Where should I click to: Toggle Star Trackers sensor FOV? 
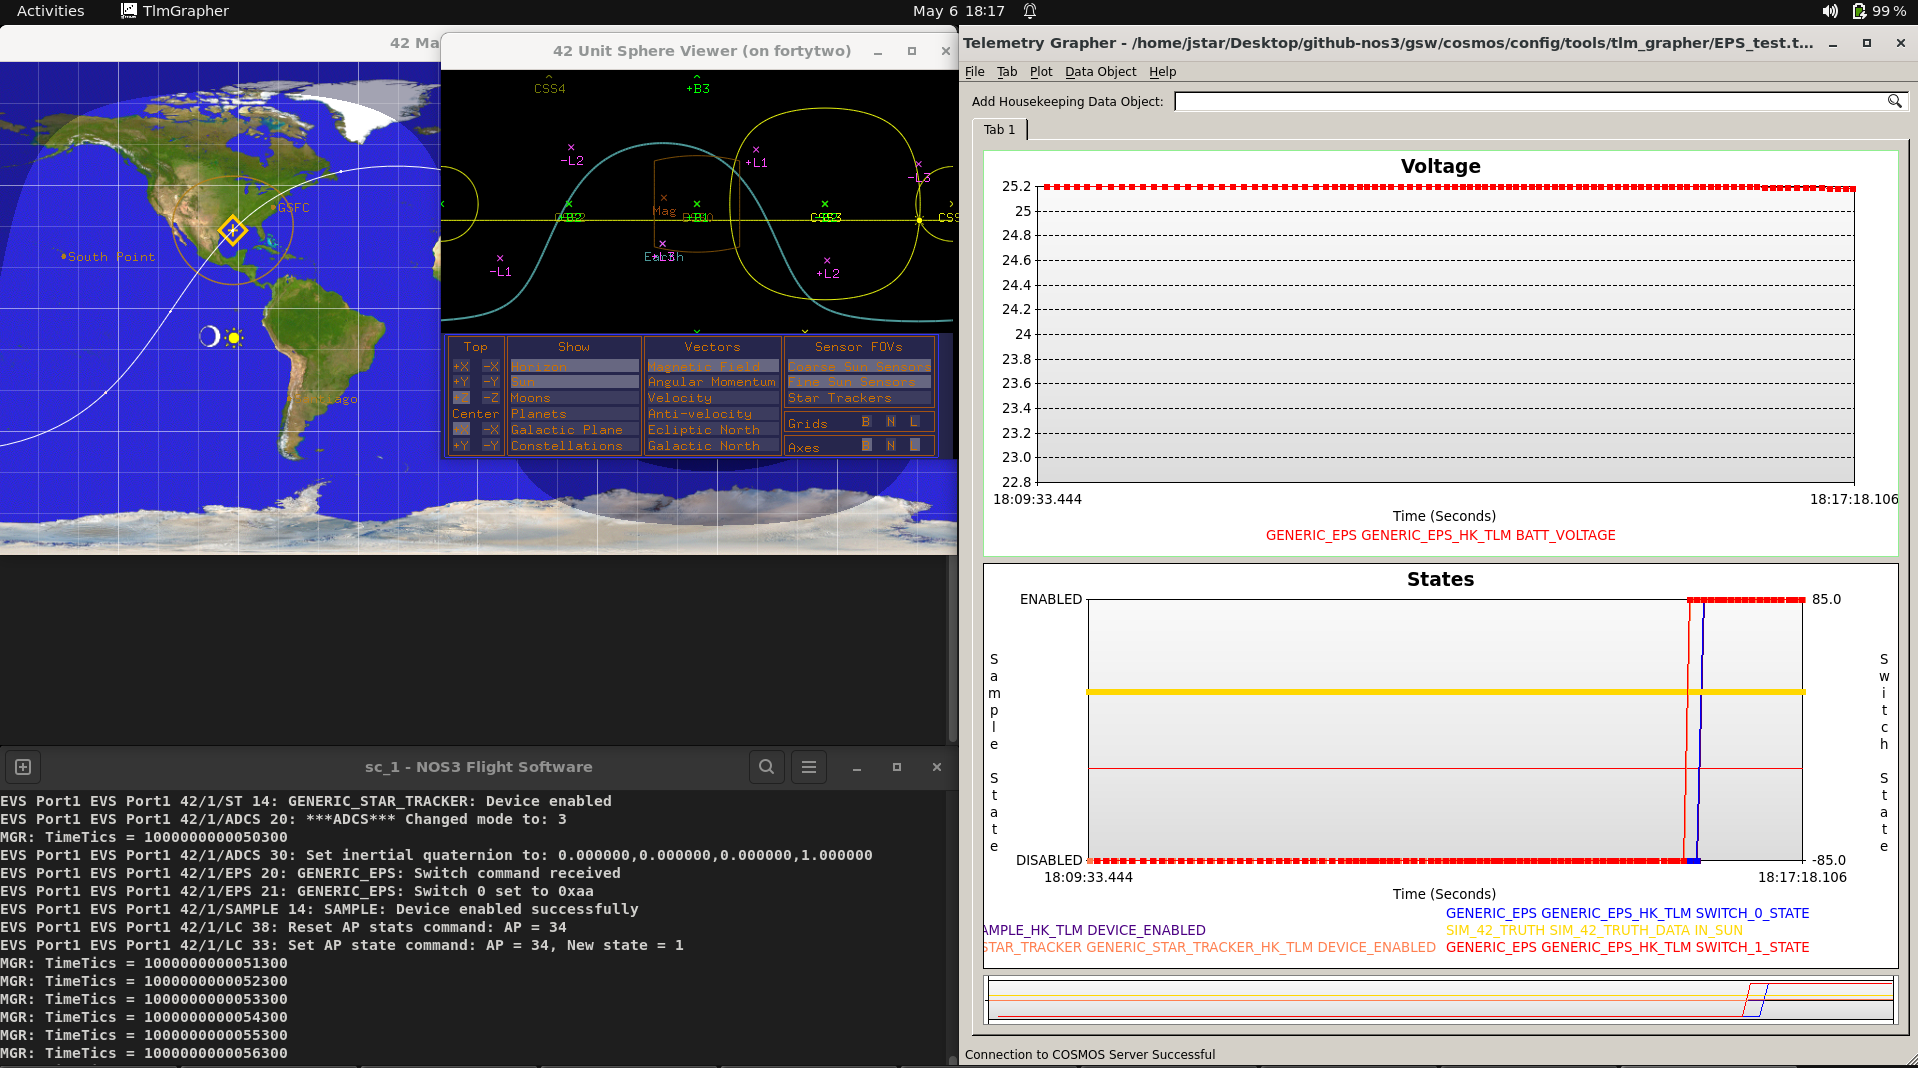pyautogui.click(x=859, y=398)
